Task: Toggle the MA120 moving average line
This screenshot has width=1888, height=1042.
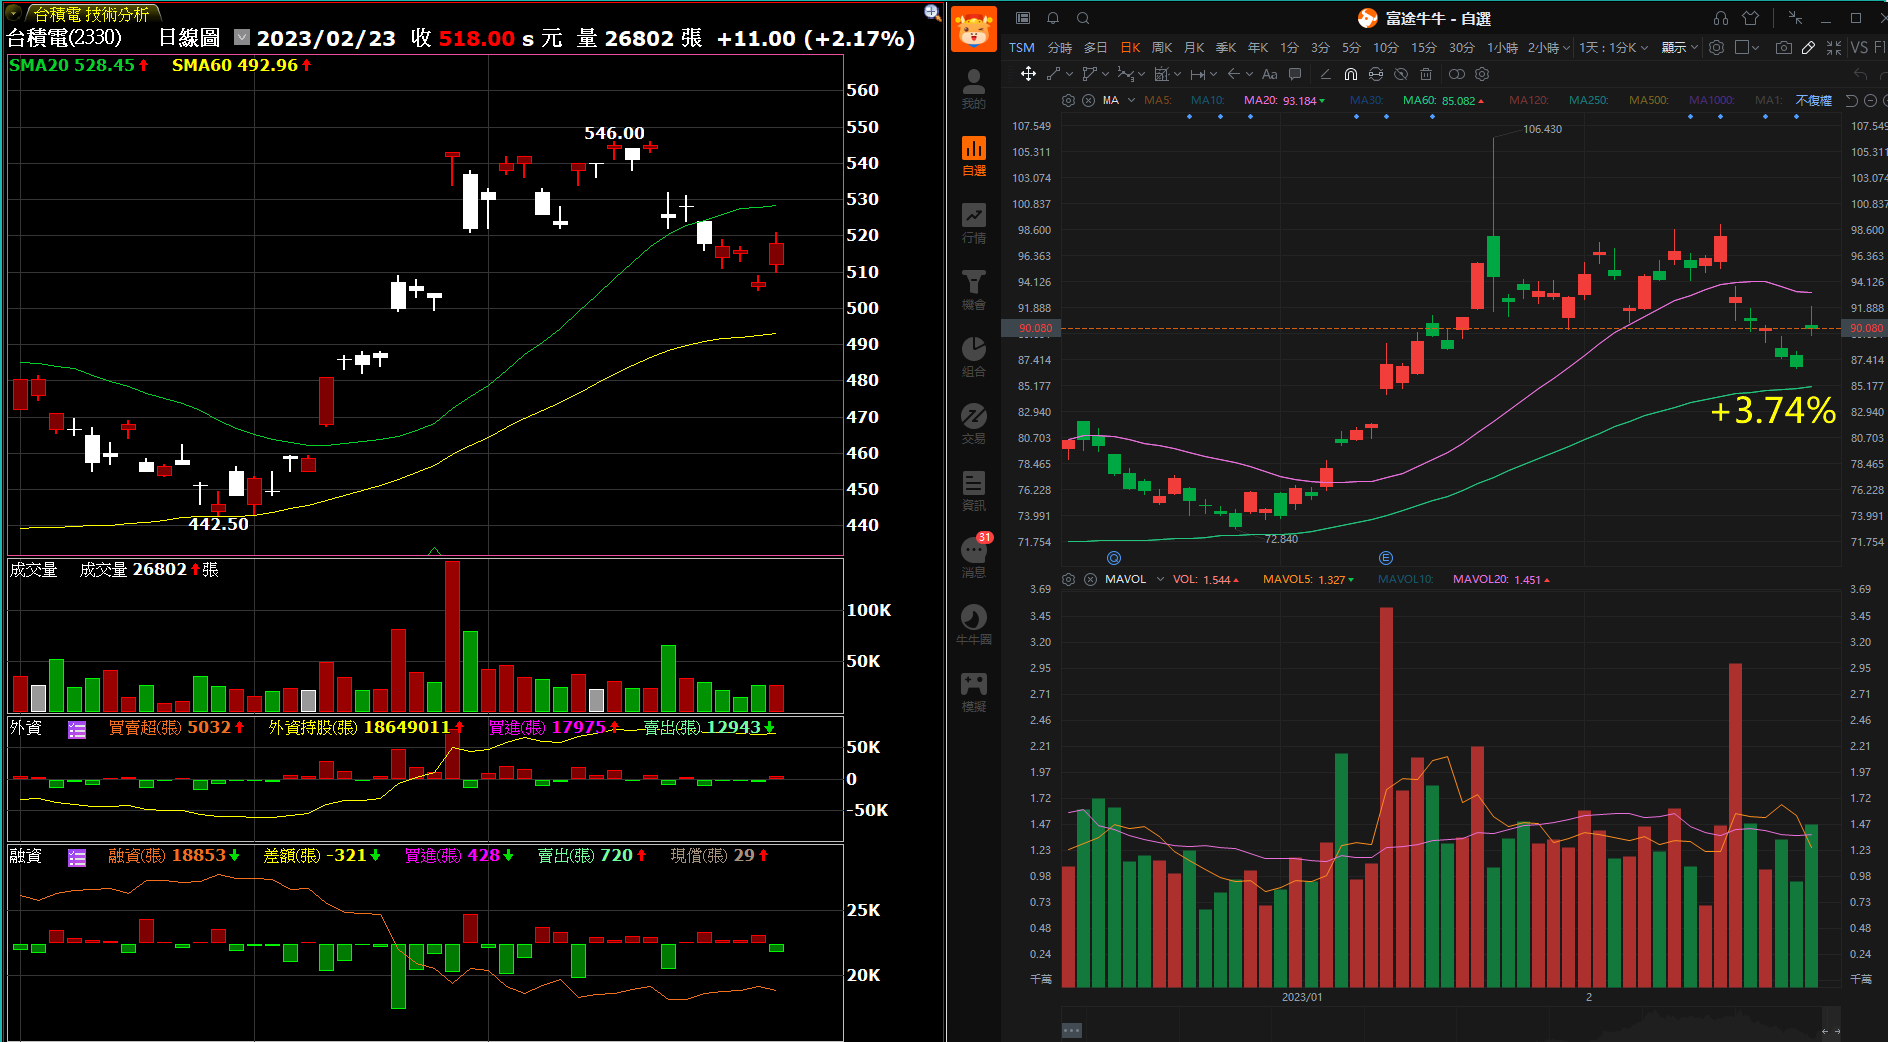Action: [x=1528, y=100]
